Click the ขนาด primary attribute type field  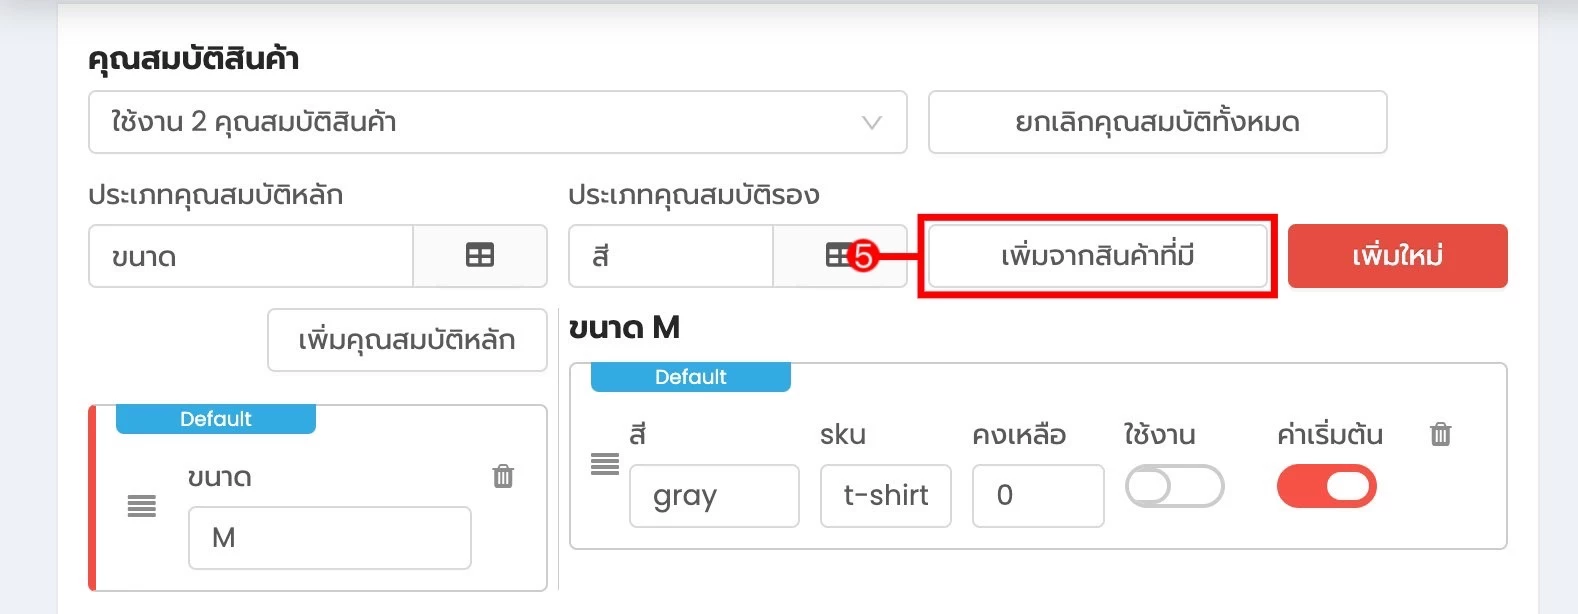click(x=251, y=256)
